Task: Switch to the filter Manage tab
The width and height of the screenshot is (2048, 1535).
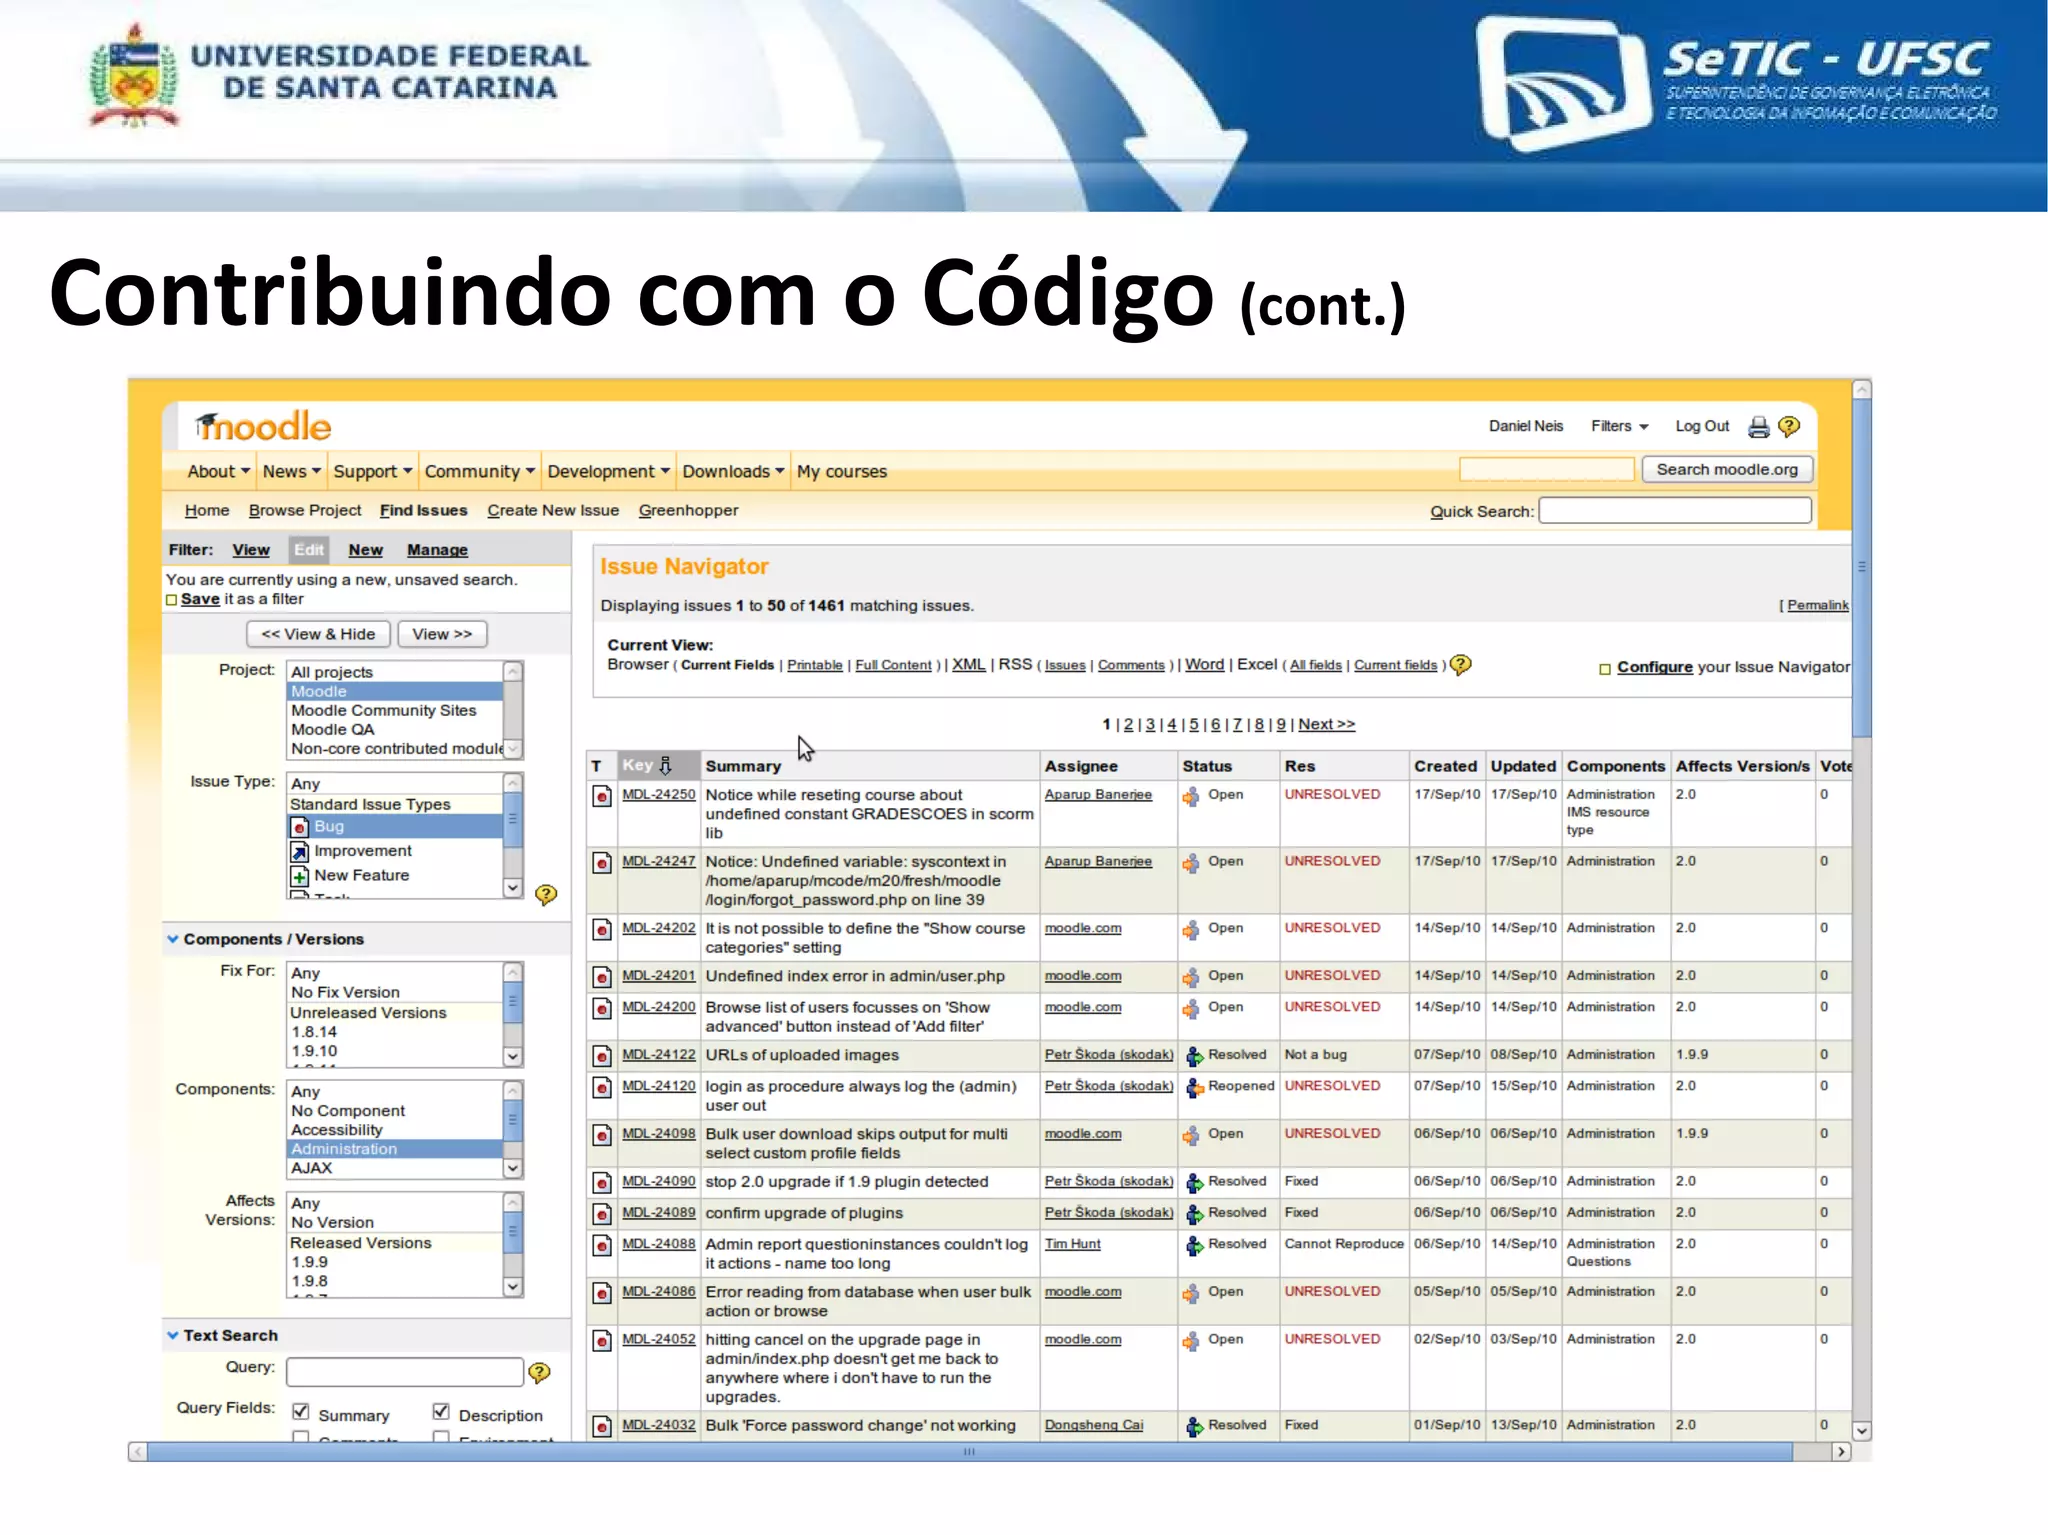Action: 437,550
